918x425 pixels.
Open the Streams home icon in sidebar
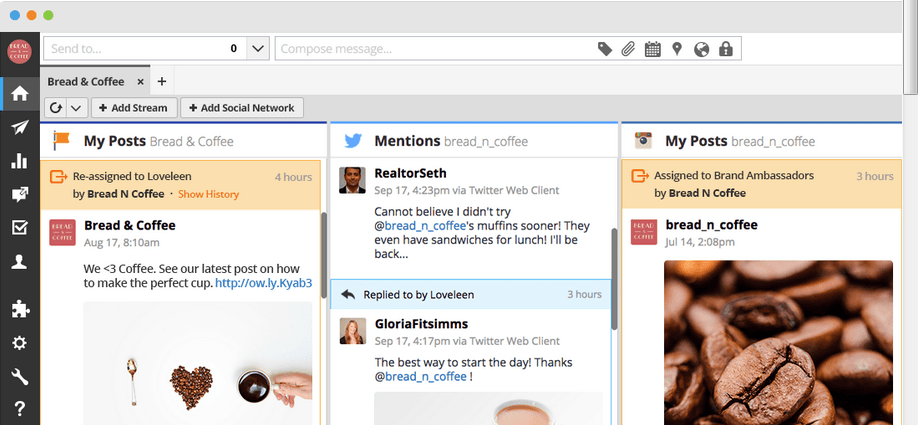point(20,93)
